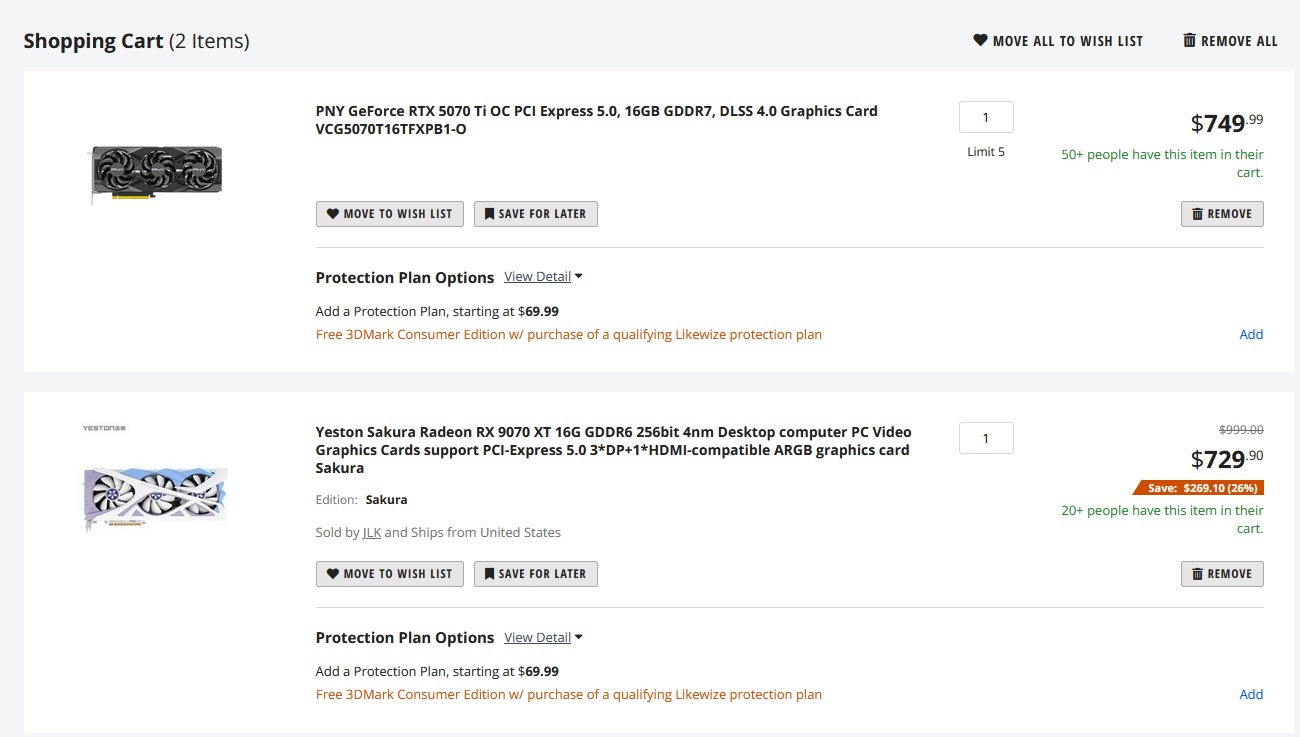
Task: Save the Yeston Sakura card for later
Action: [x=536, y=574]
